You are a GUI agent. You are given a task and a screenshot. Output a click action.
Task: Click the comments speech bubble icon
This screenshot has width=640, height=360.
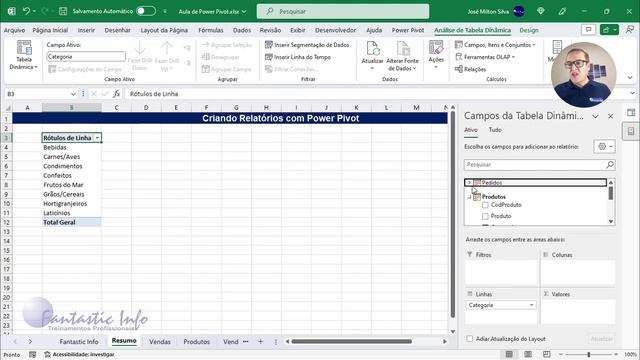(x=588, y=30)
